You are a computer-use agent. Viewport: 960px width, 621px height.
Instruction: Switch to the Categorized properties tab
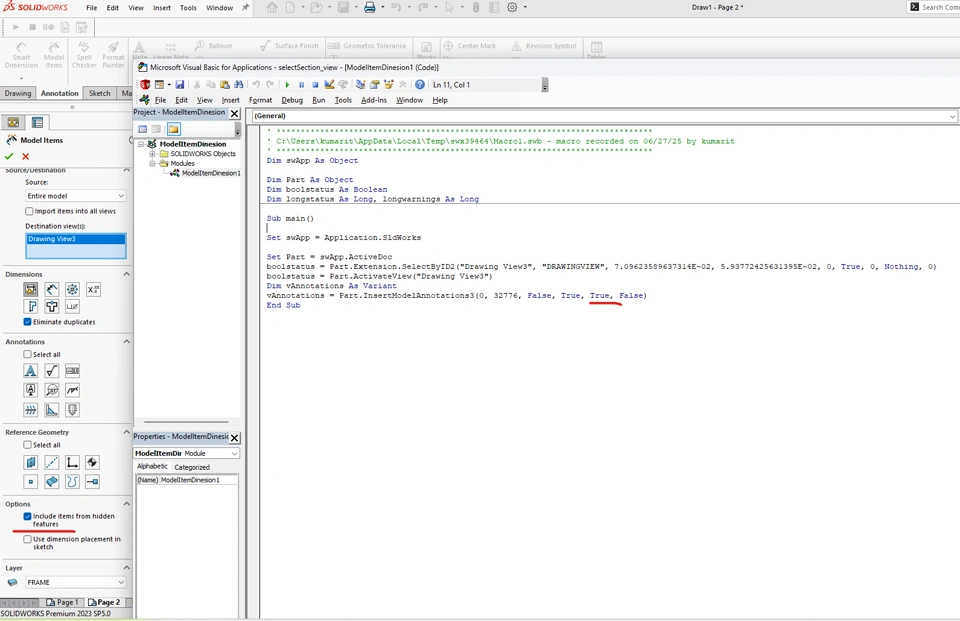tap(192, 467)
